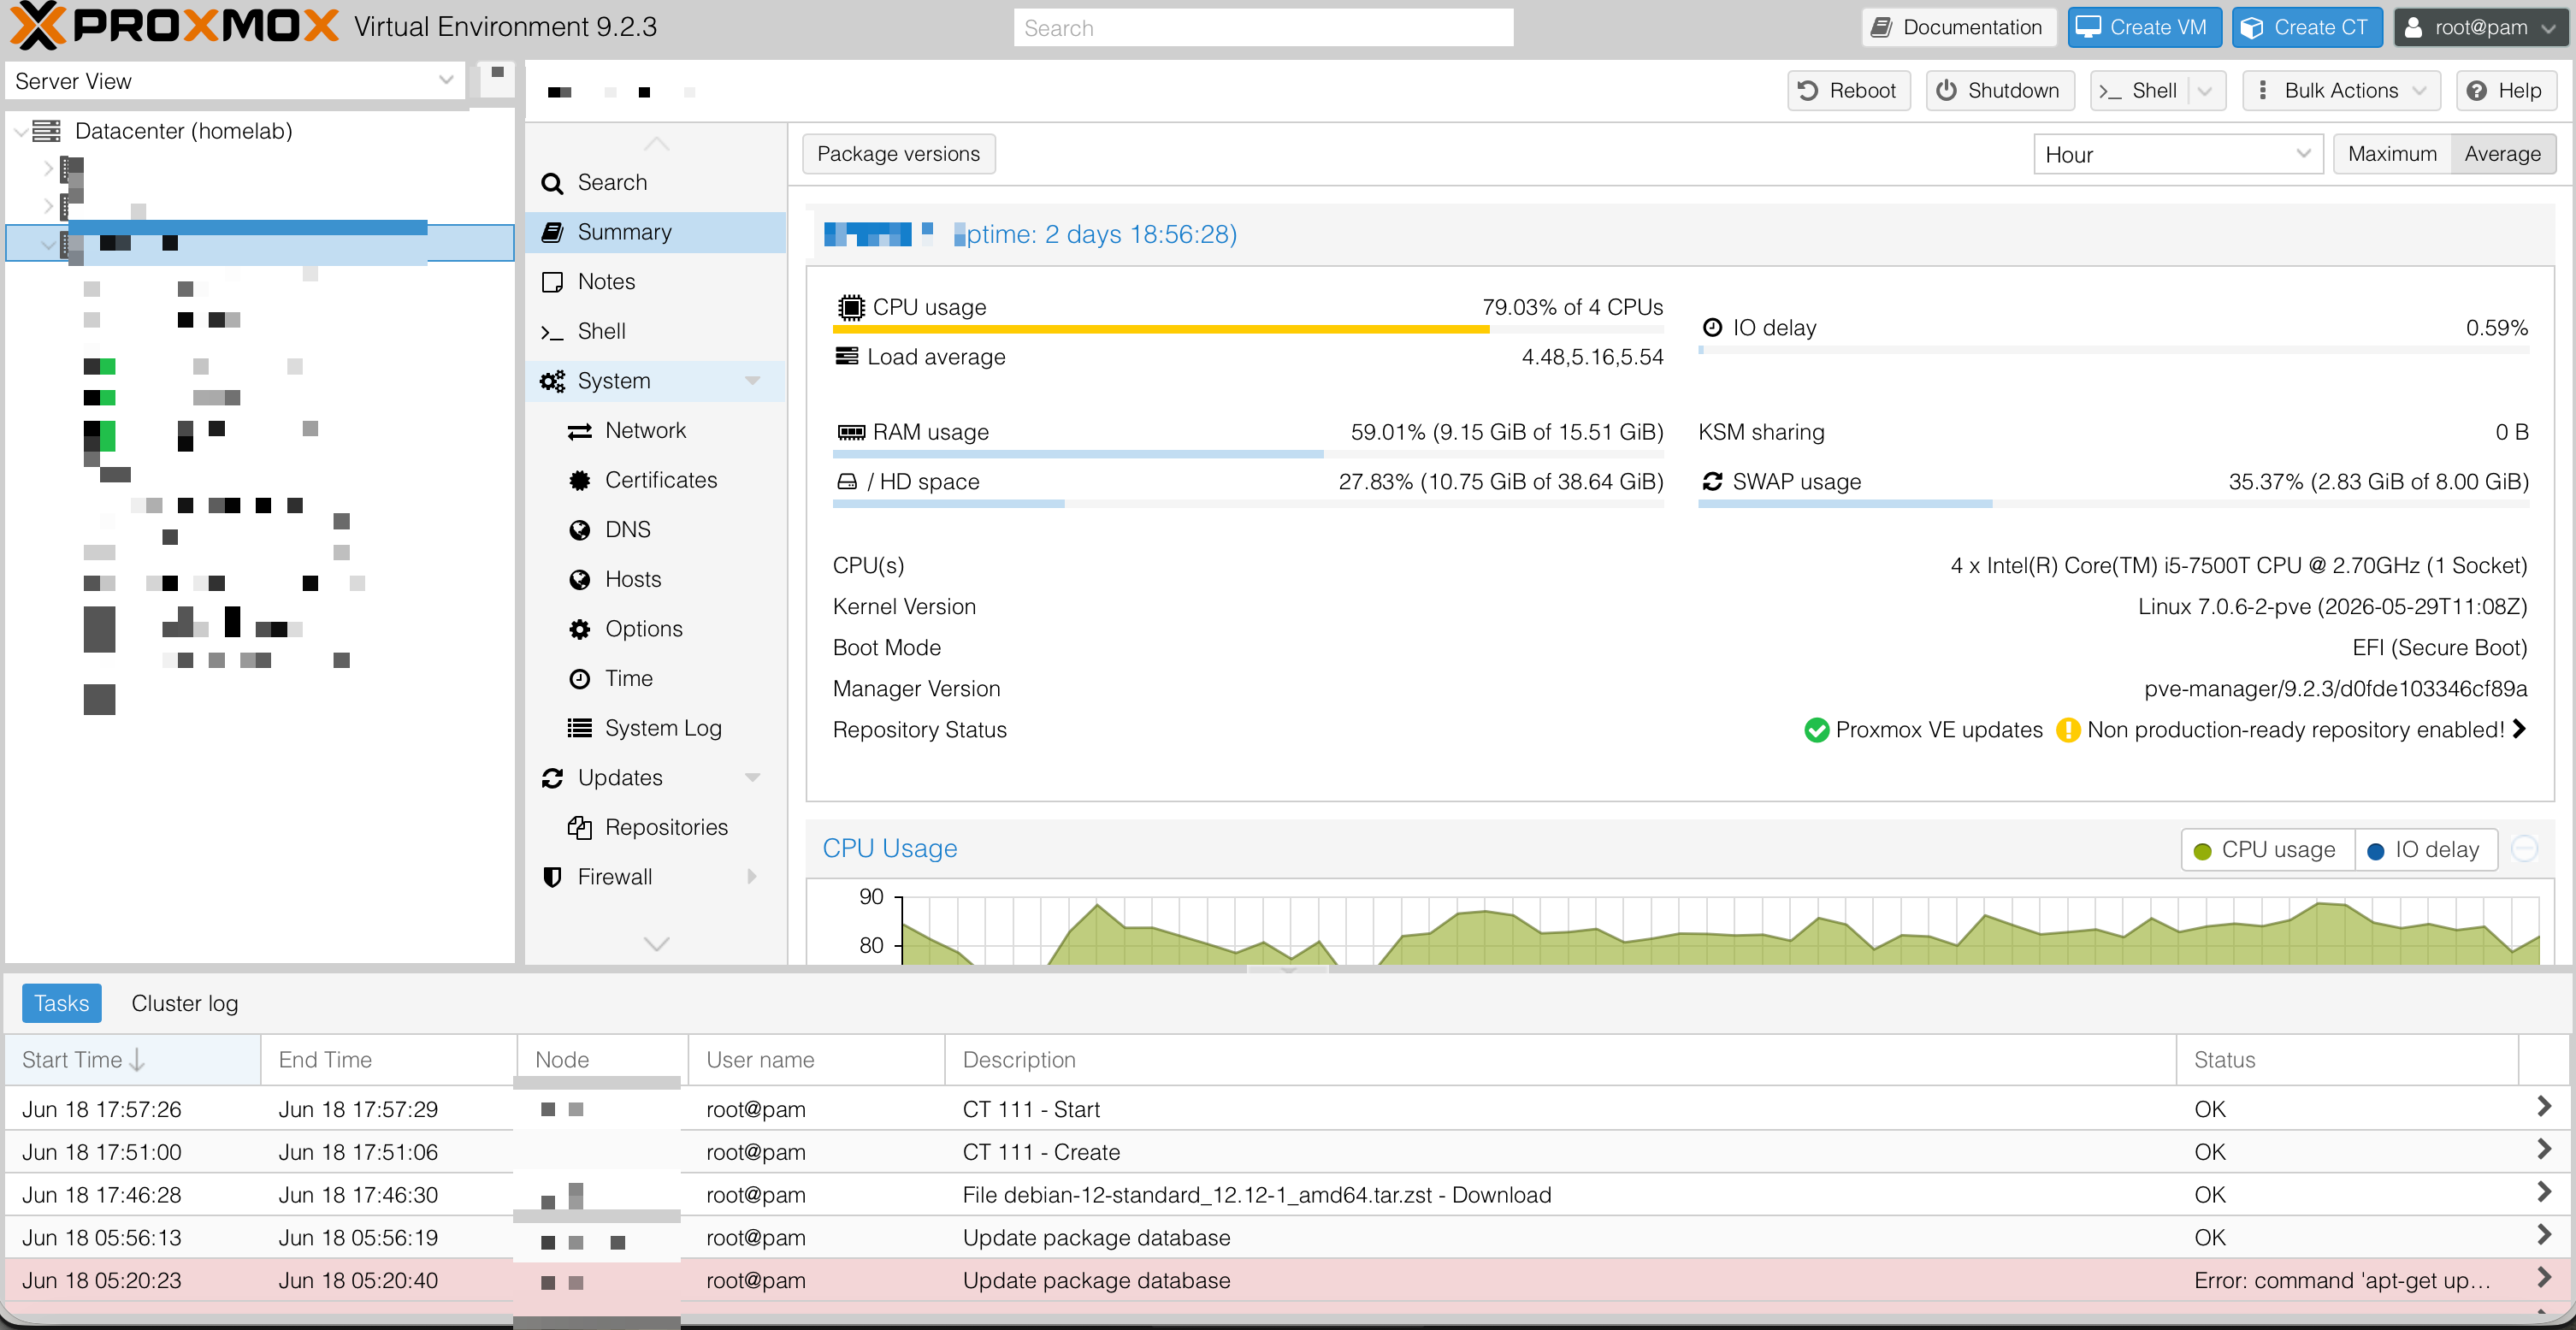Screen dimensions: 2576x1330
Task: Open the Certificates badge icon
Action: point(579,480)
